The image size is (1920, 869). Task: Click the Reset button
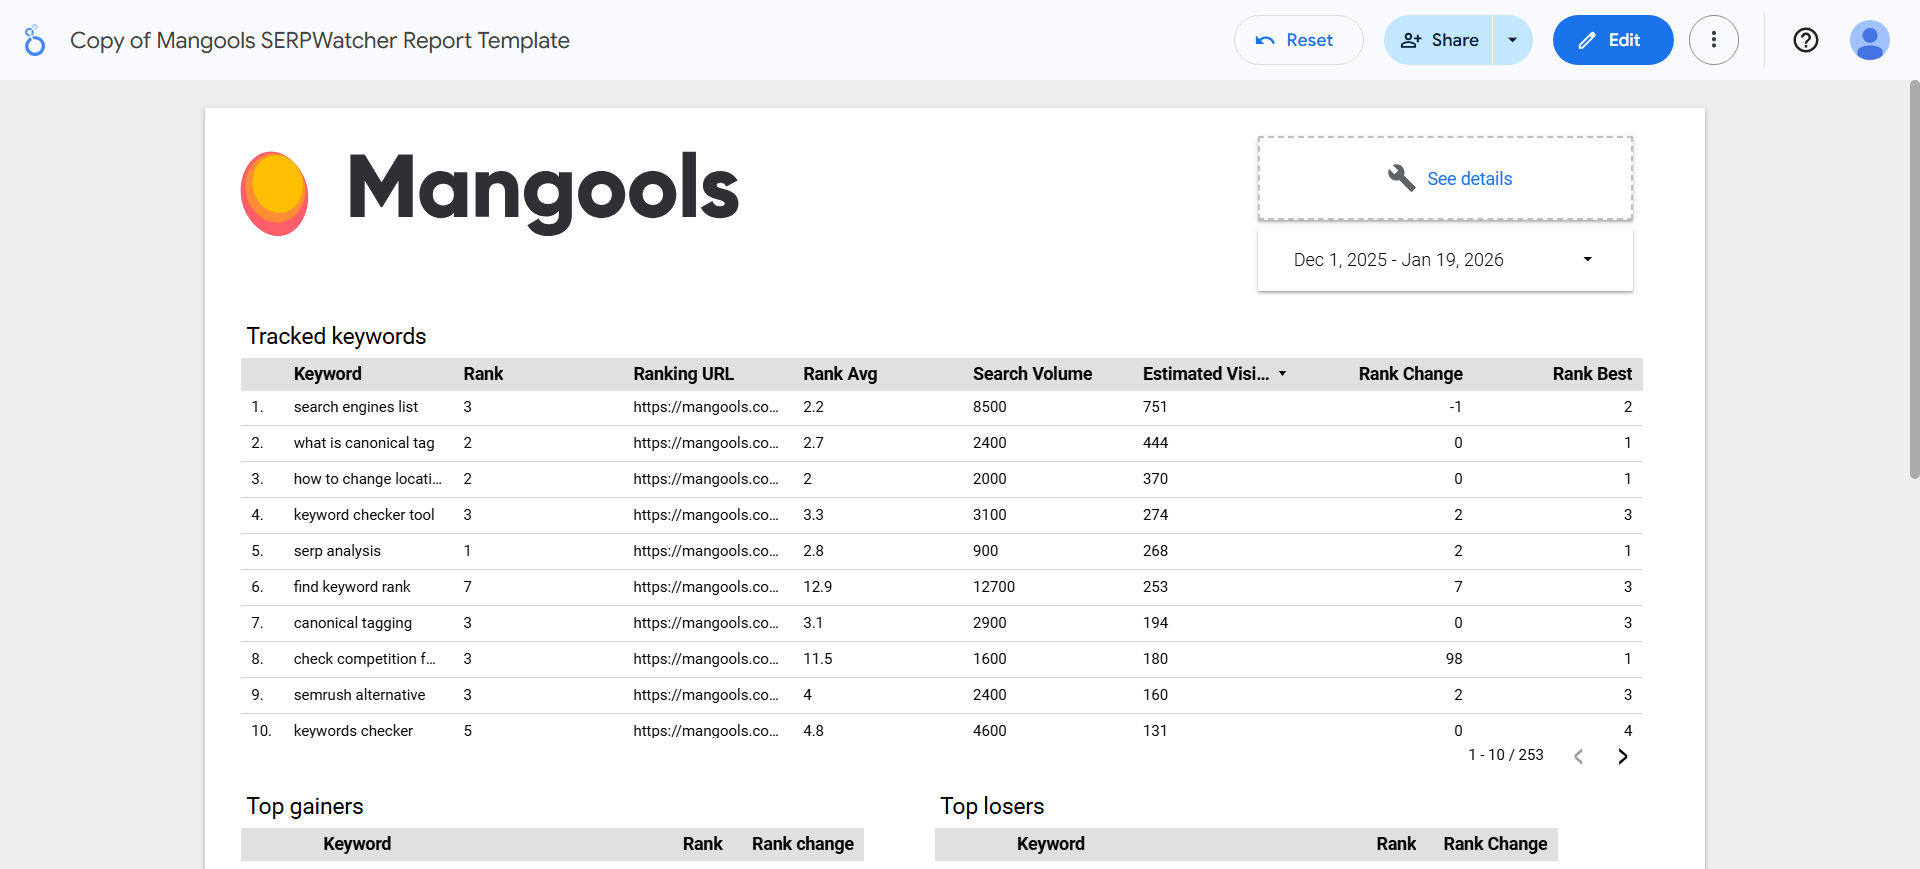pyautogui.click(x=1297, y=40)
